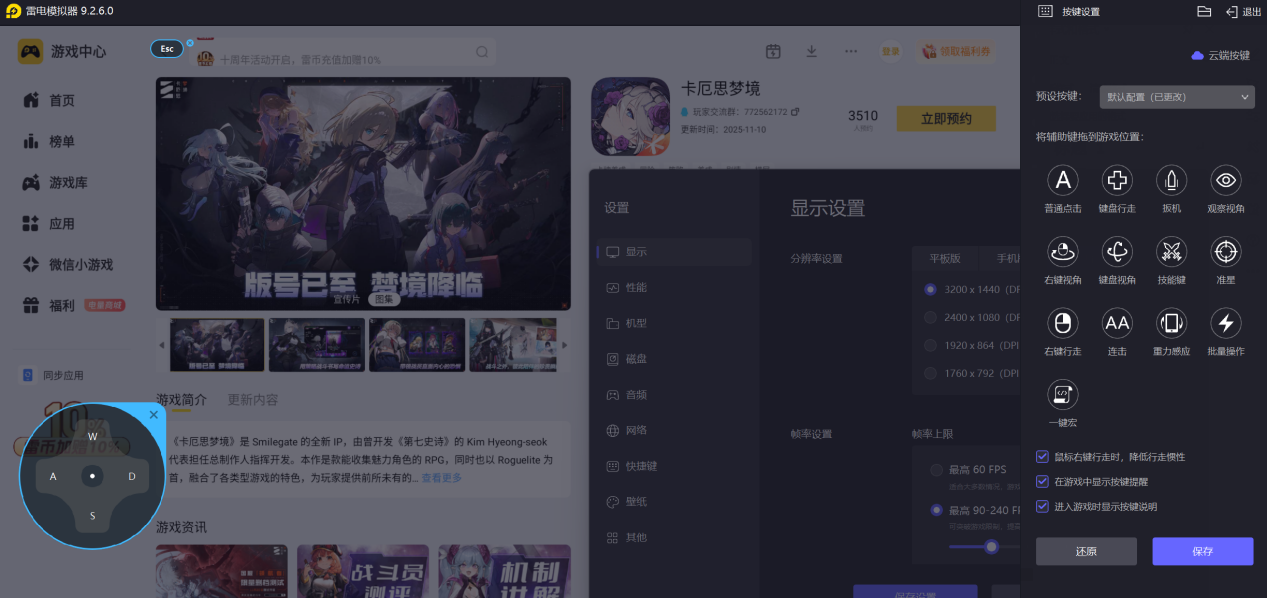
Task: Select 平板版 resolution tab
Action: point(945,258)
